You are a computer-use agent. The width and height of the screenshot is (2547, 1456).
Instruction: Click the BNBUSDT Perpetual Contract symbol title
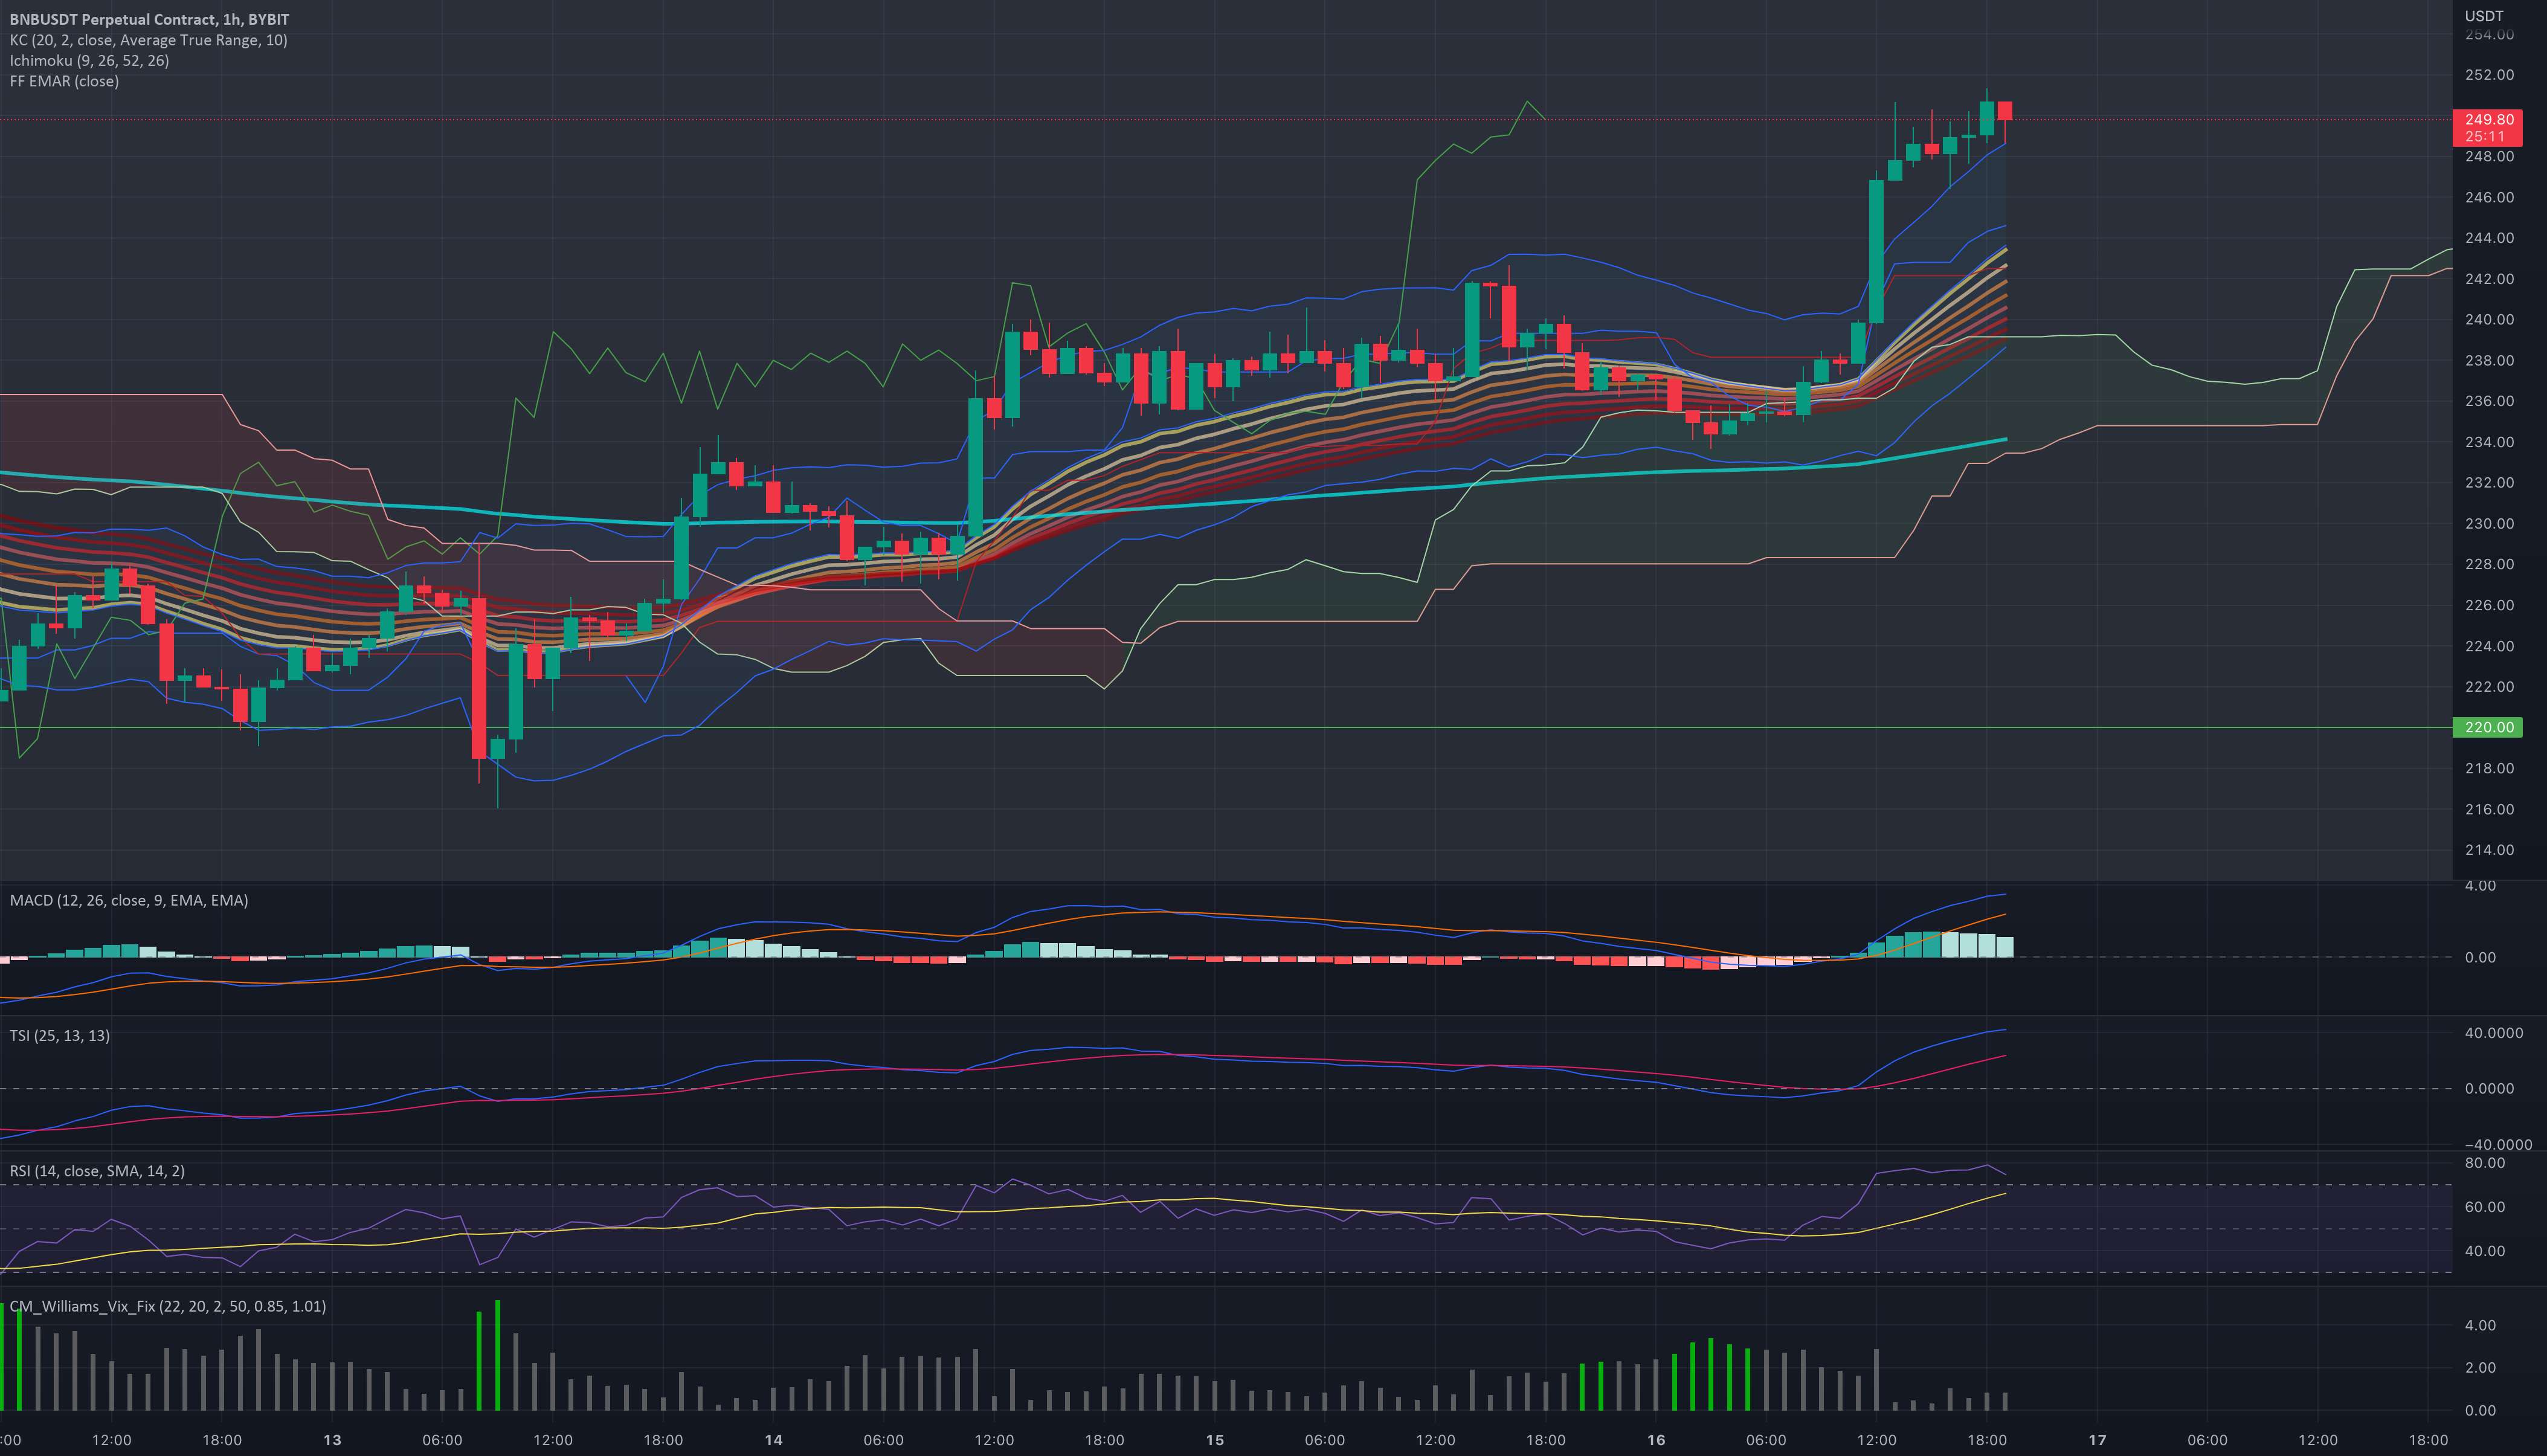coord(150,19)
